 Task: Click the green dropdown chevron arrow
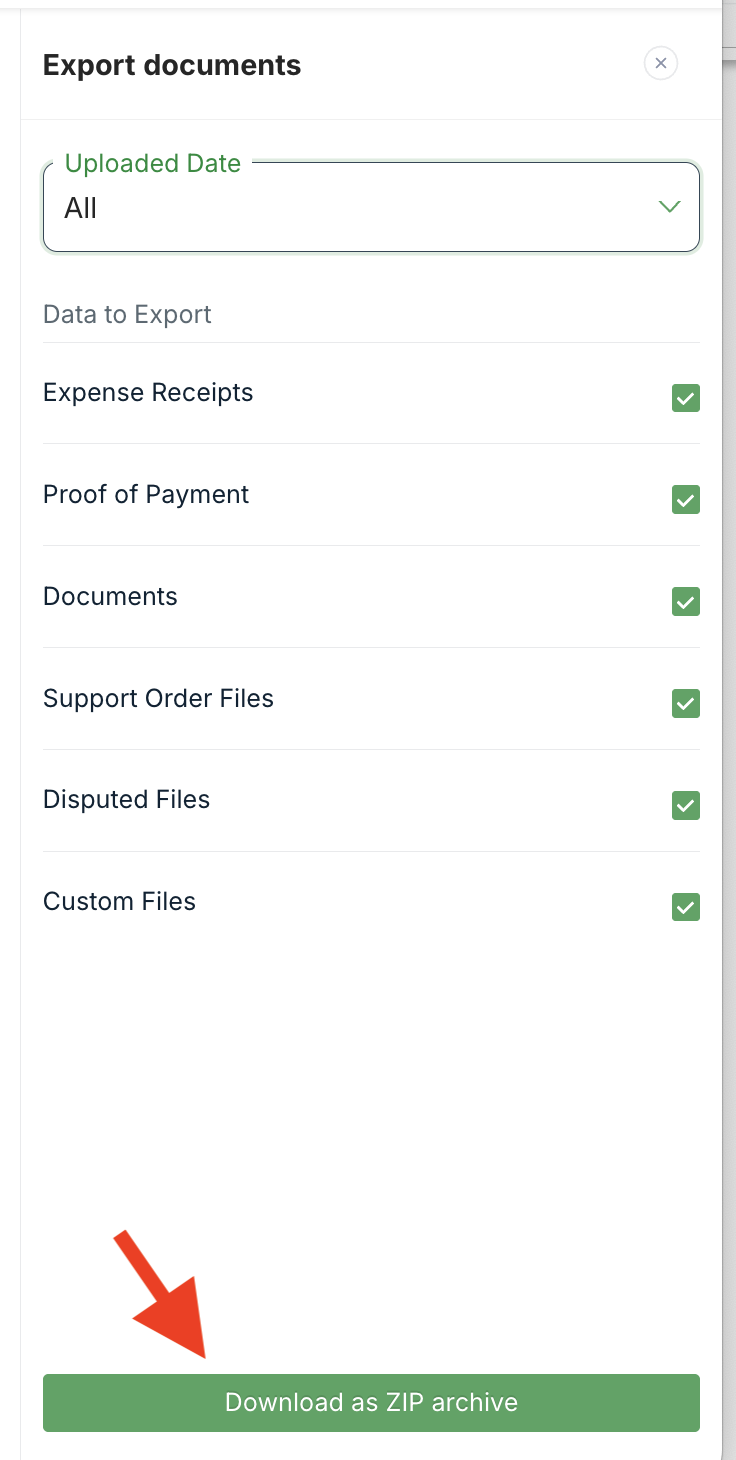[669, 207]
